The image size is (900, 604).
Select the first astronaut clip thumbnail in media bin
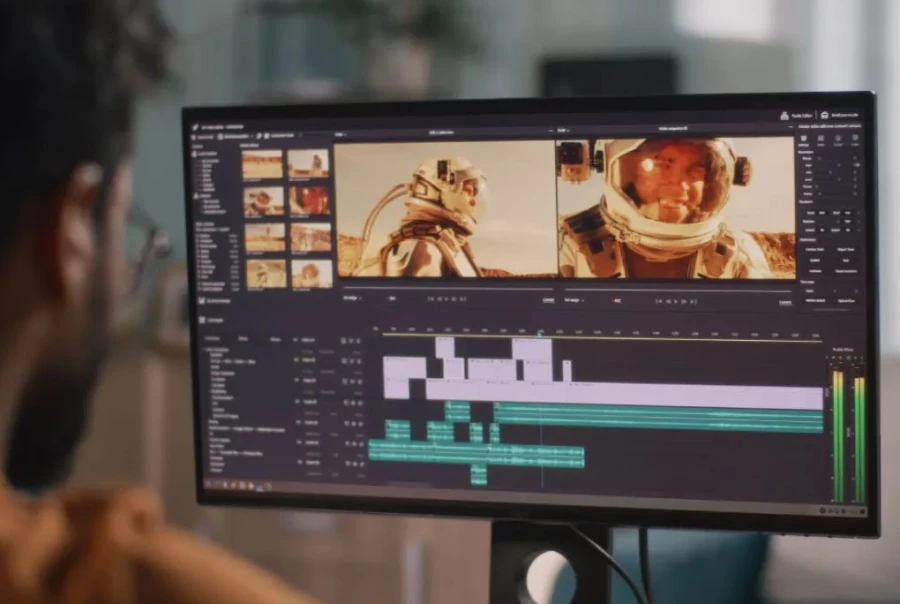(x=262, y=165)
